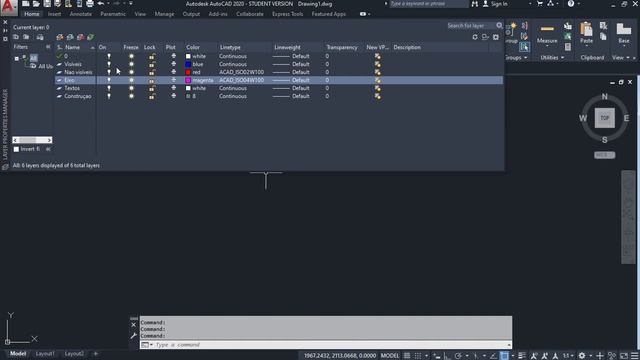Click the Print icon in quick access toolbar

click(90, 4)
